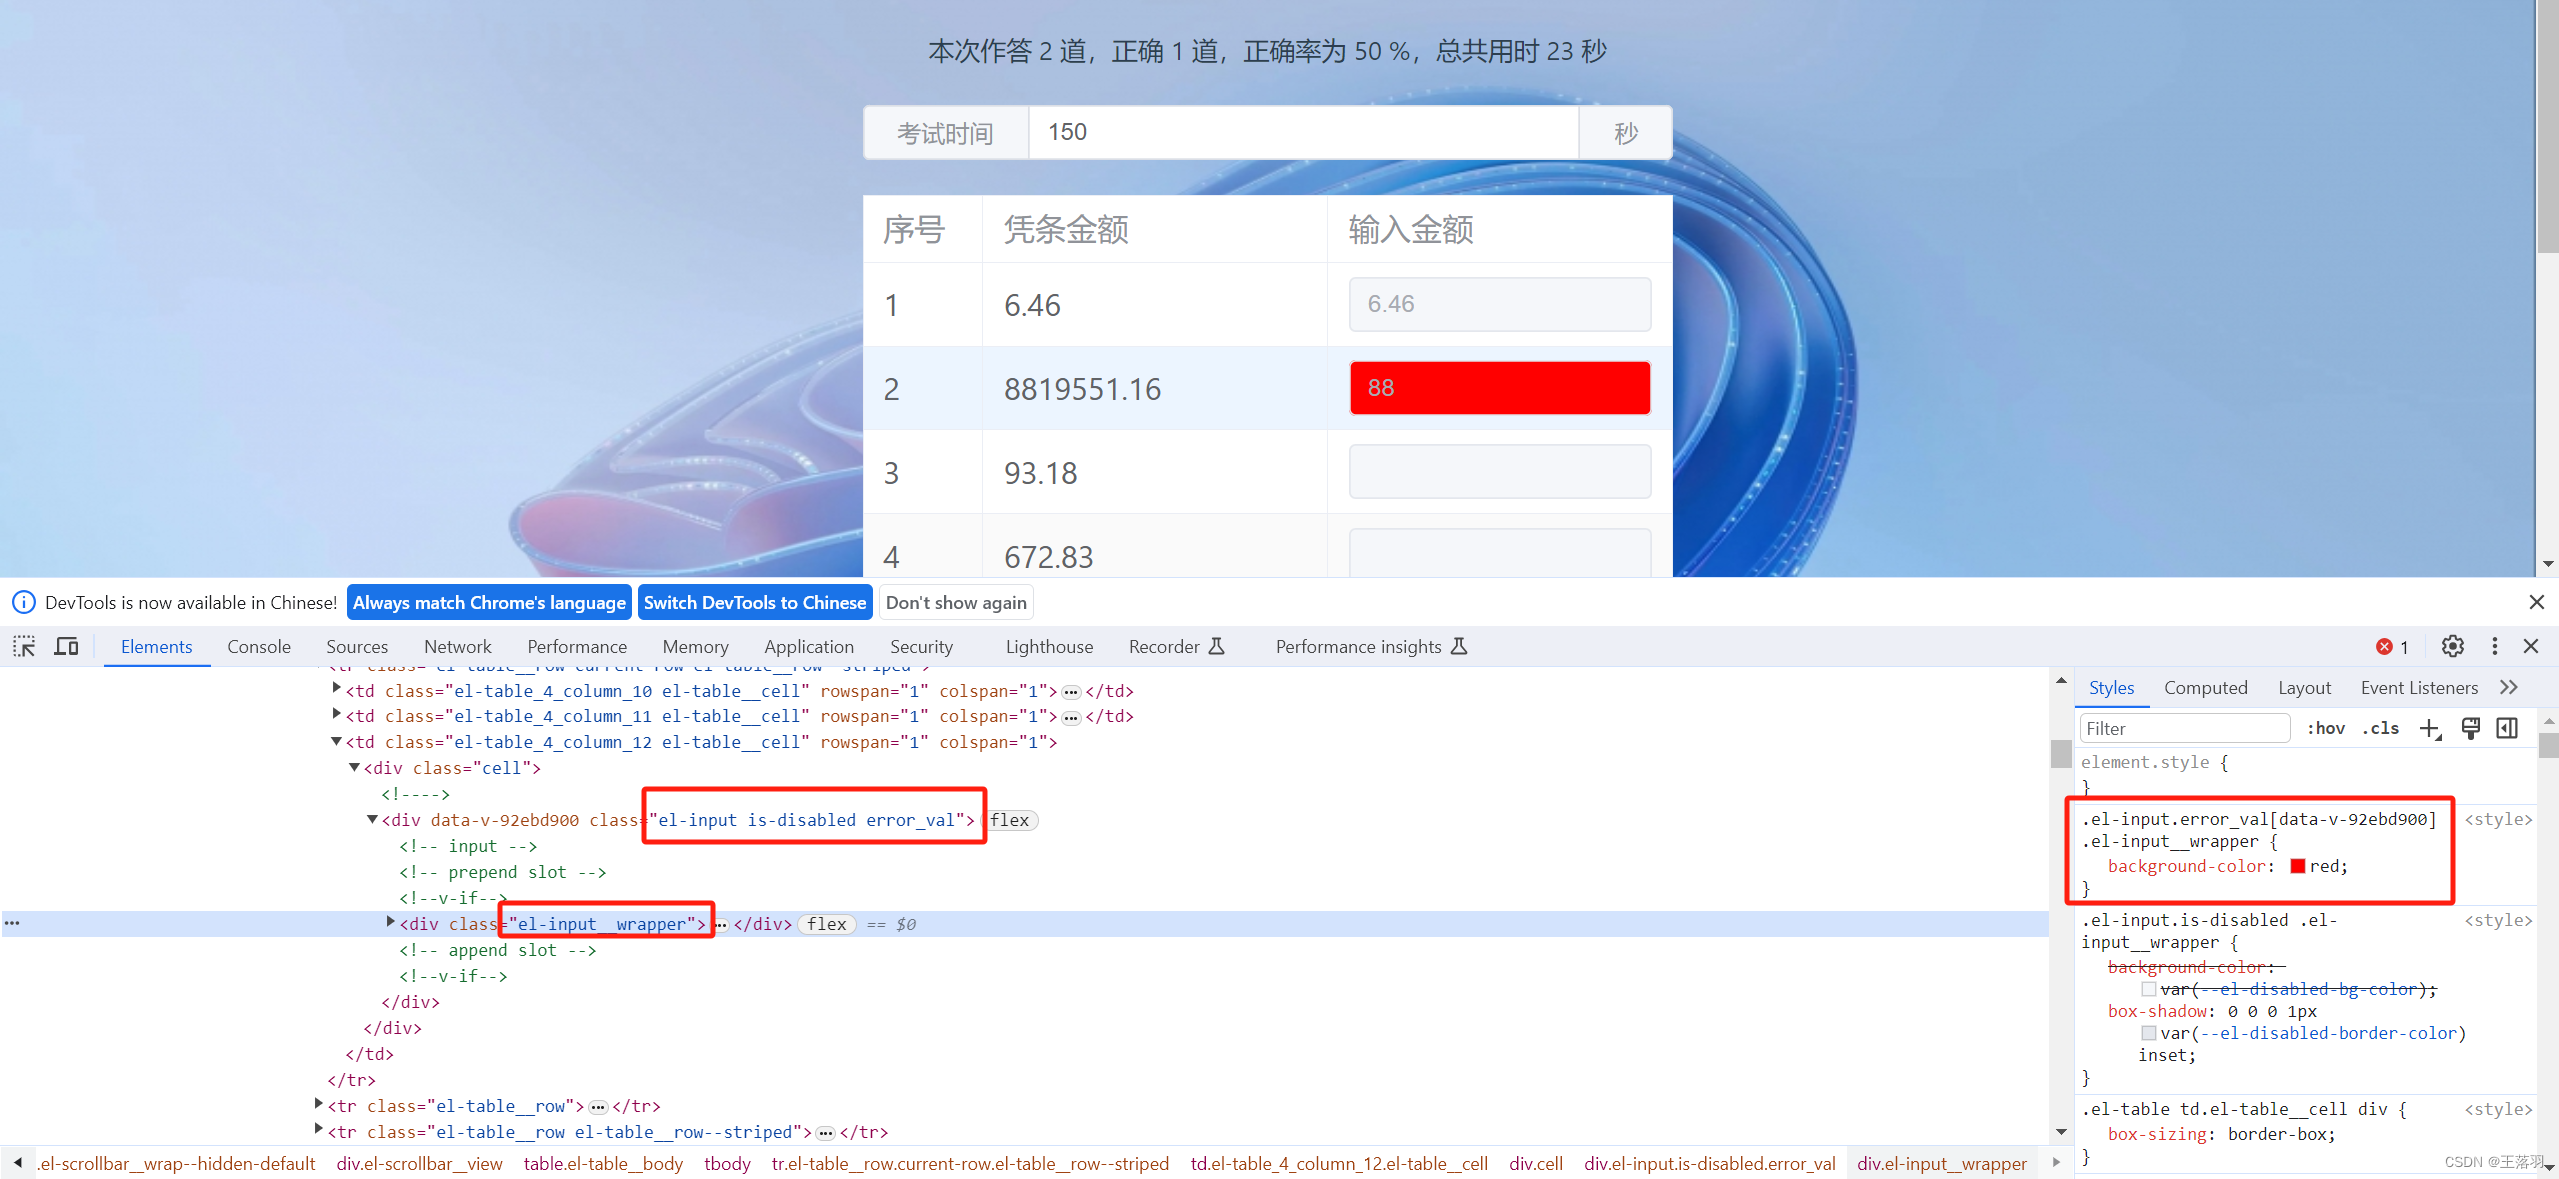Open the customize DevTools three-dot menu
2559x1179 pixels.
pyautogui.click(x=2494, y=646)
